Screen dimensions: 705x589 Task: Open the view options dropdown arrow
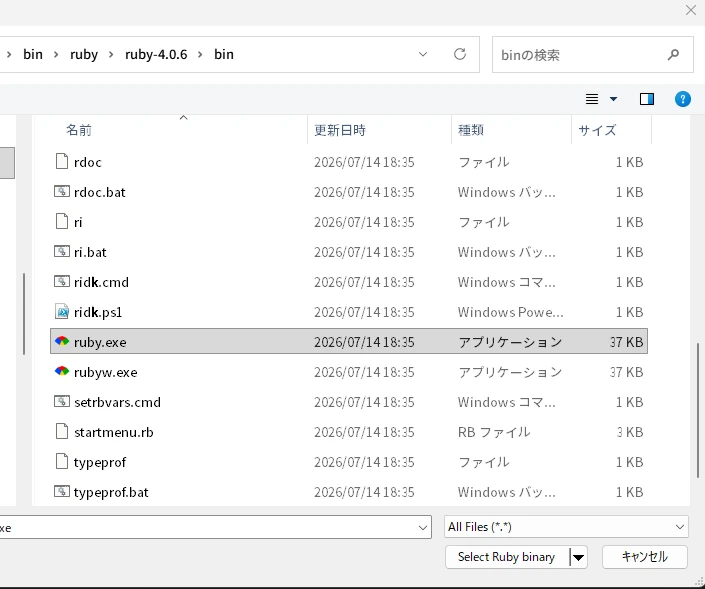click(x=613, y=99)
